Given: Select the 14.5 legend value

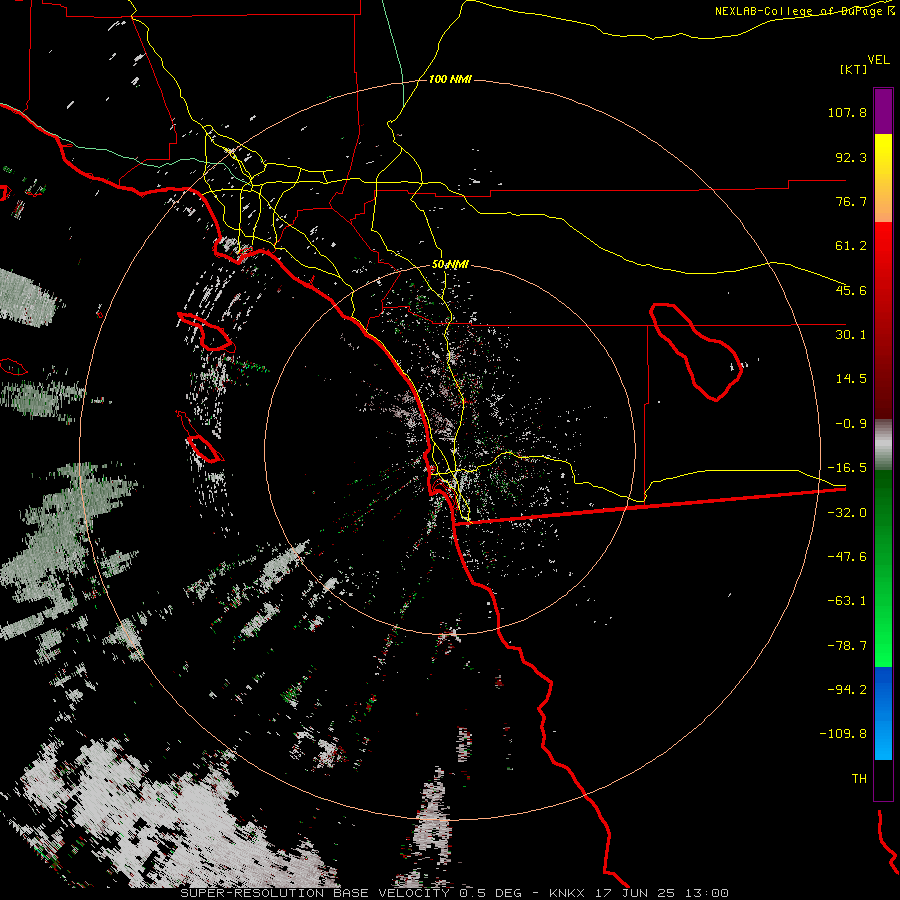Looking at the screenshot, I should (x=851, y=379).
